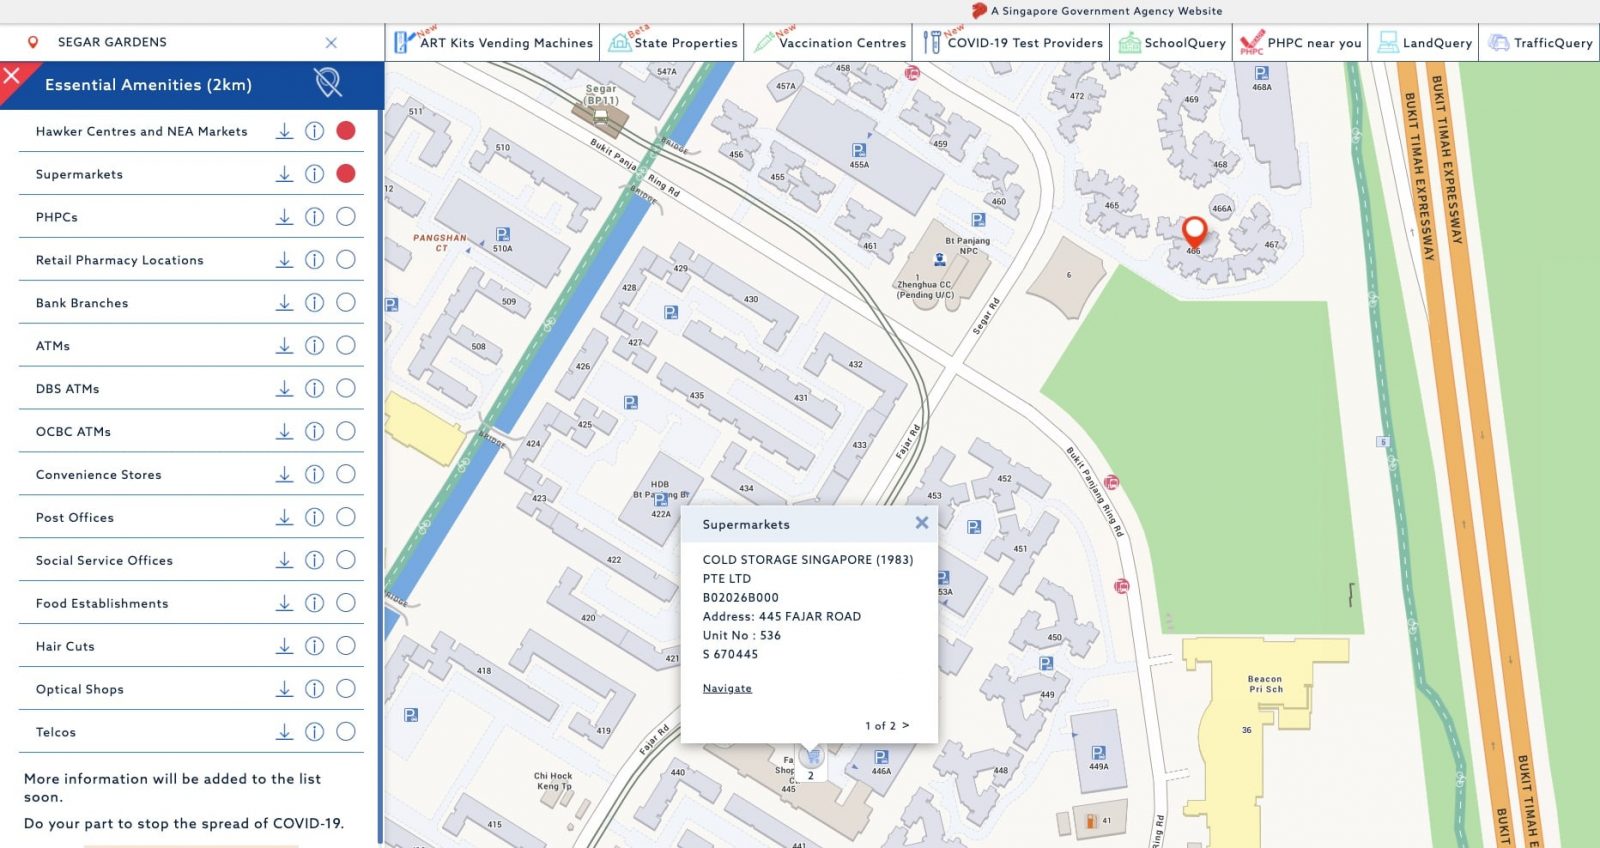
Task: Open ART Kits Vending Machines tab
Action: (x=493, y=43)
